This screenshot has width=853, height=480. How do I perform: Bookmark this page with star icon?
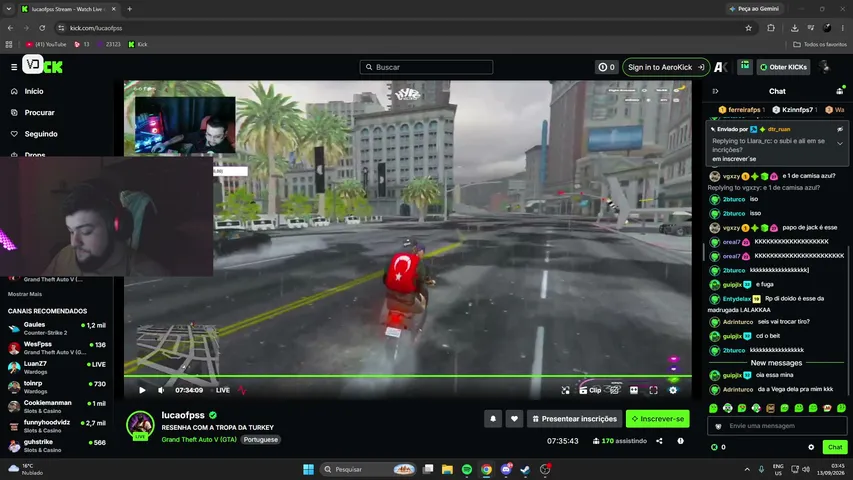[749, 28]
